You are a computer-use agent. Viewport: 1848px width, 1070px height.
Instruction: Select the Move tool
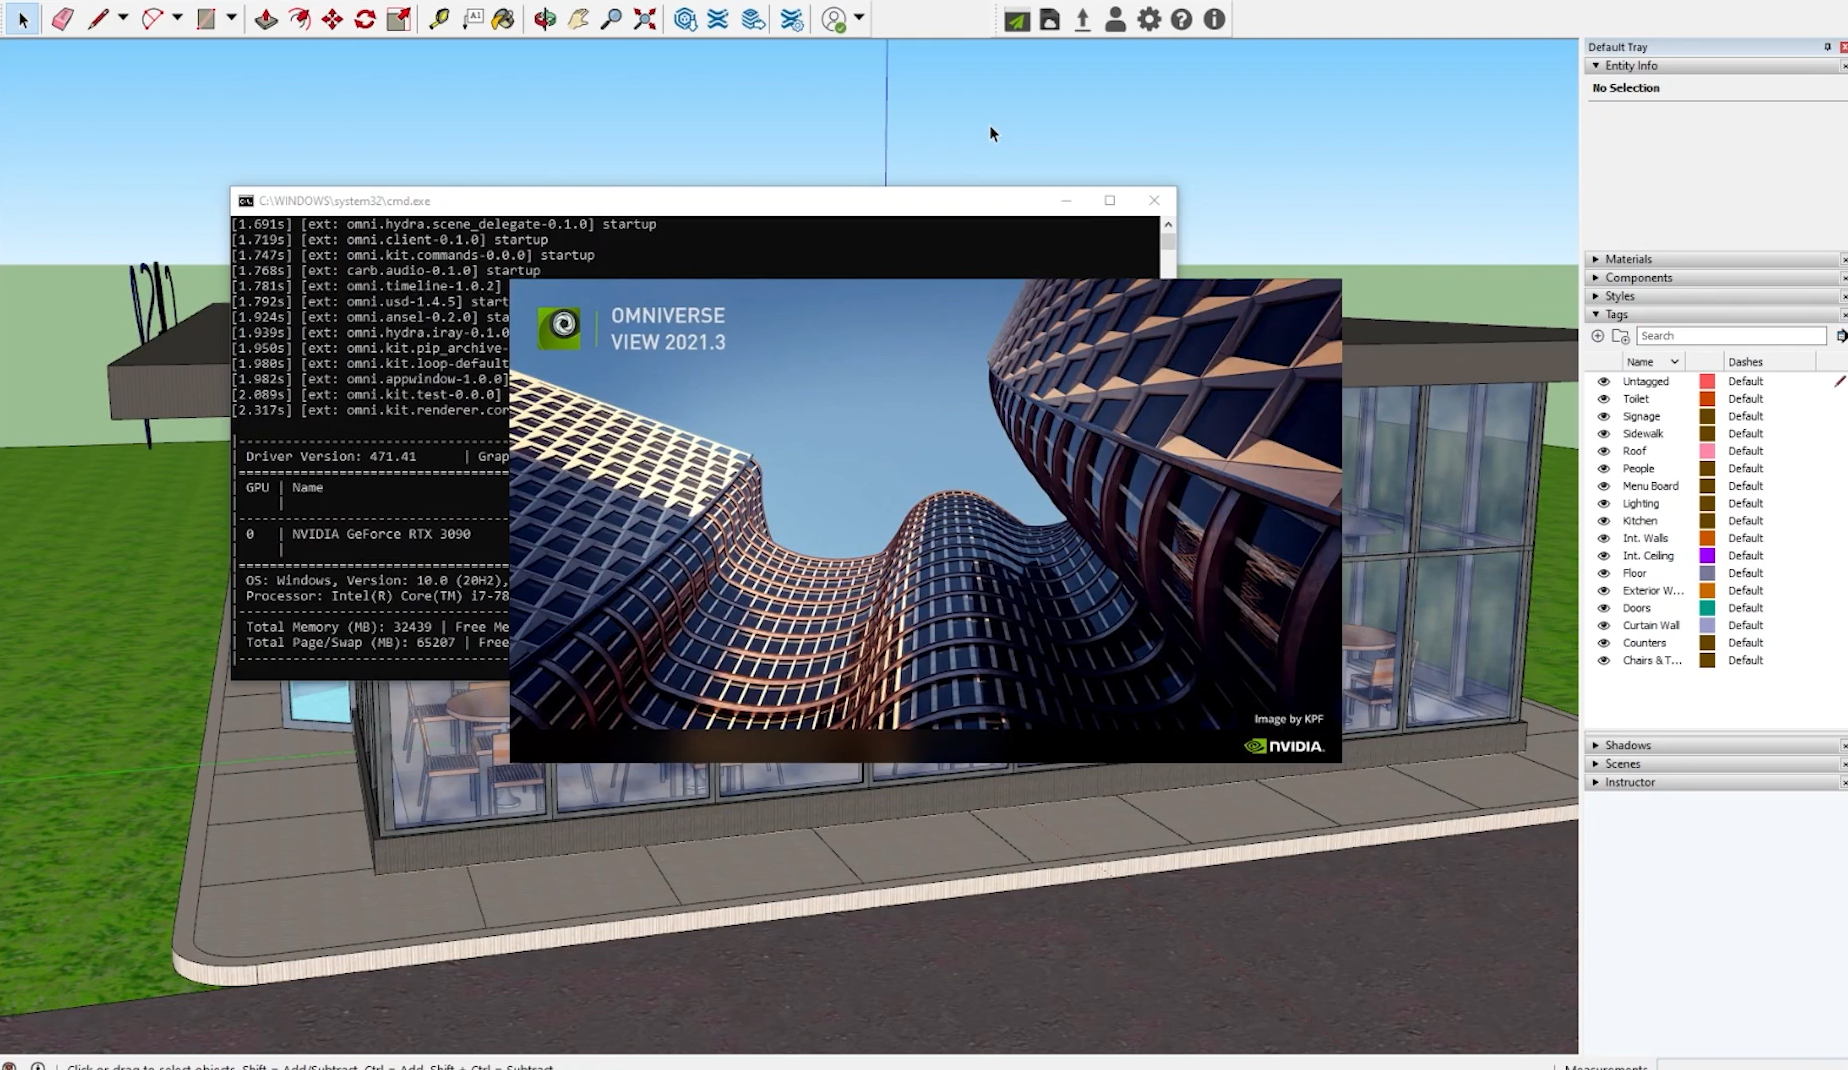pyautogui.click(x=332, y=19)
